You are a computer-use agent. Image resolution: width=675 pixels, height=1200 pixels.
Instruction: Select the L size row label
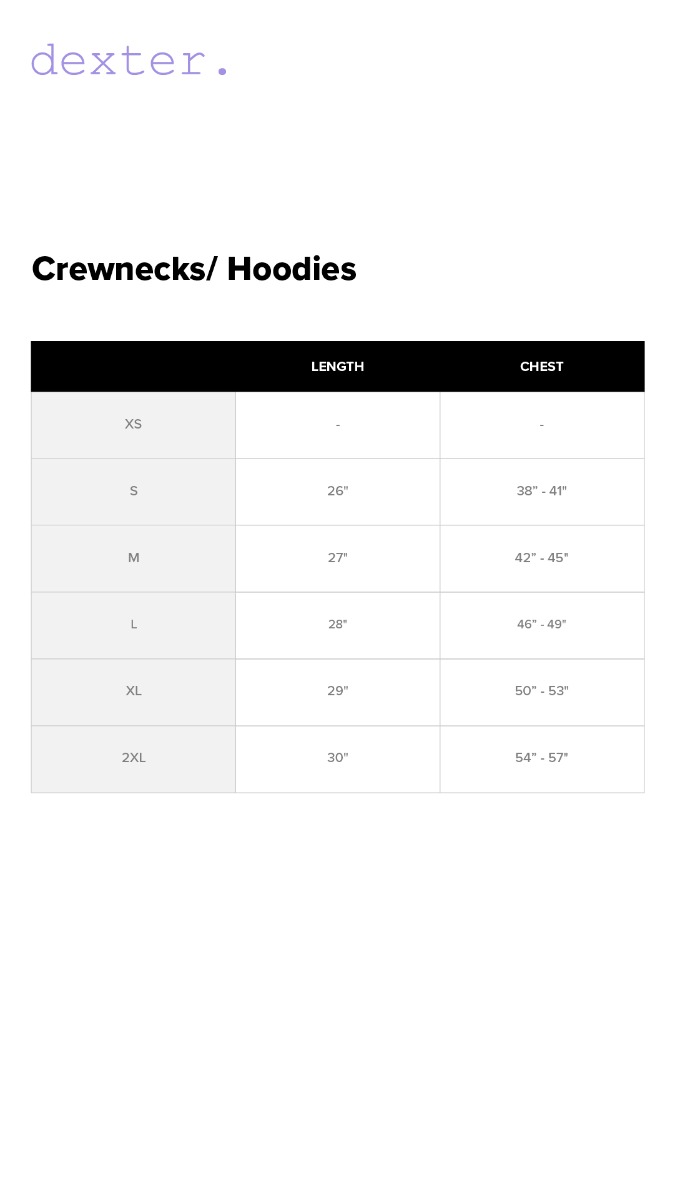click(133, 624)
